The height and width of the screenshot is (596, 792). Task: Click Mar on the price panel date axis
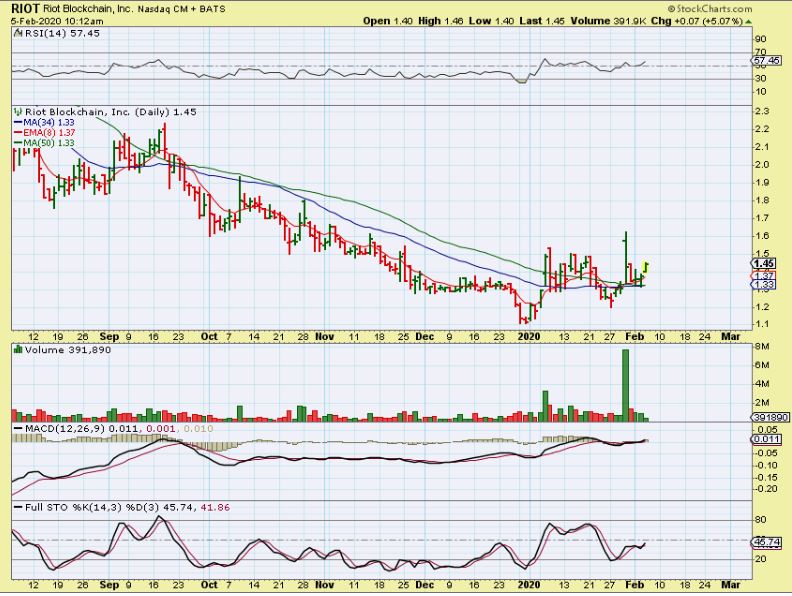(x=730, y=337)
